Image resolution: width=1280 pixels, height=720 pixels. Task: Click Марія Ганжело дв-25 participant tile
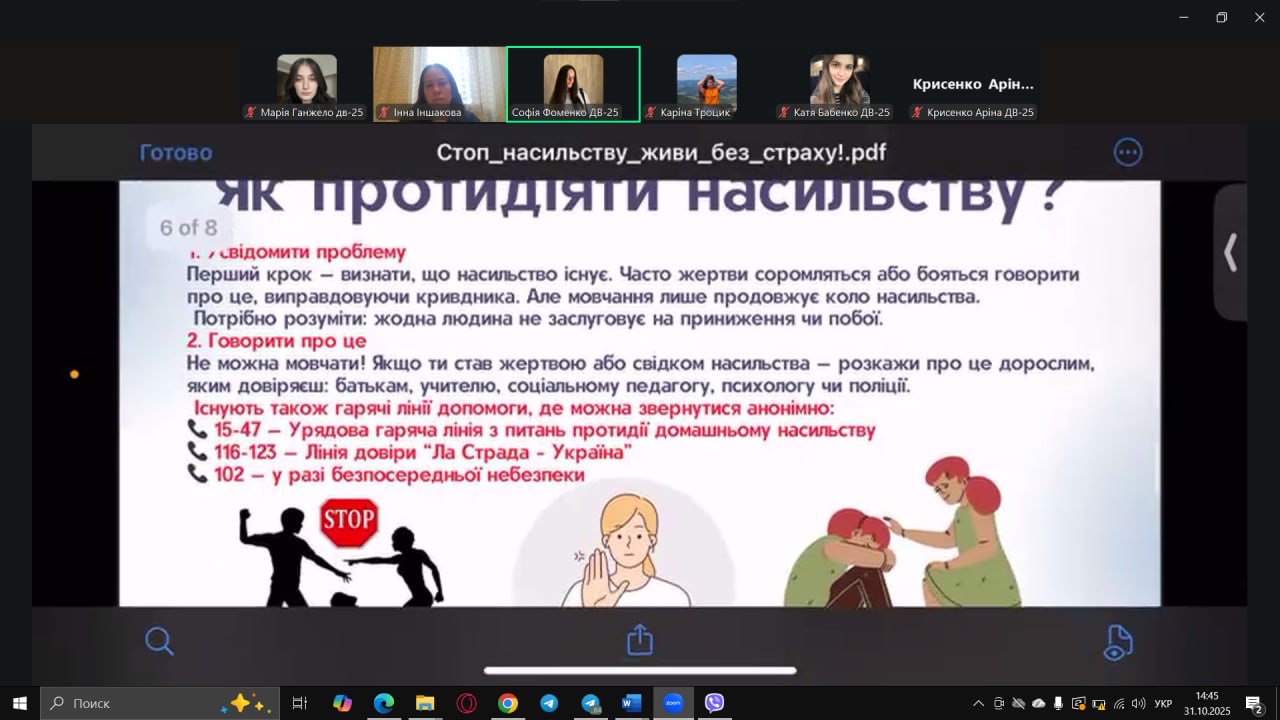click(x=306, y=84)
